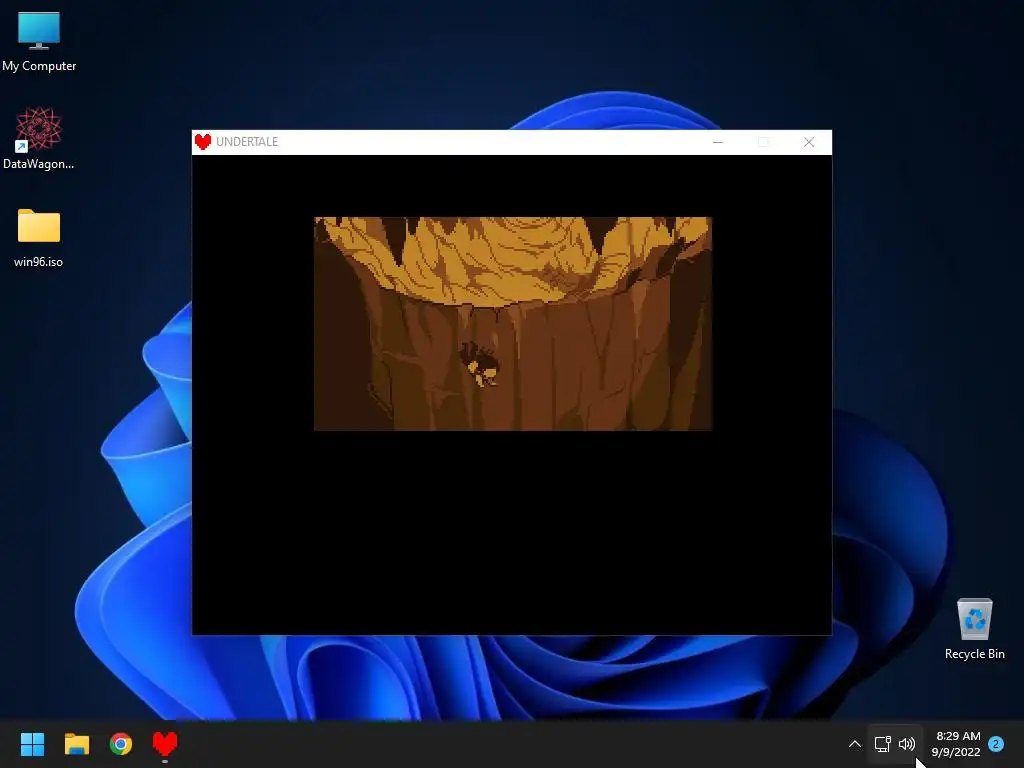Open notification center badge showing 2
Viewport: 1024px width, 768px height.
click(x=996, y=744)
